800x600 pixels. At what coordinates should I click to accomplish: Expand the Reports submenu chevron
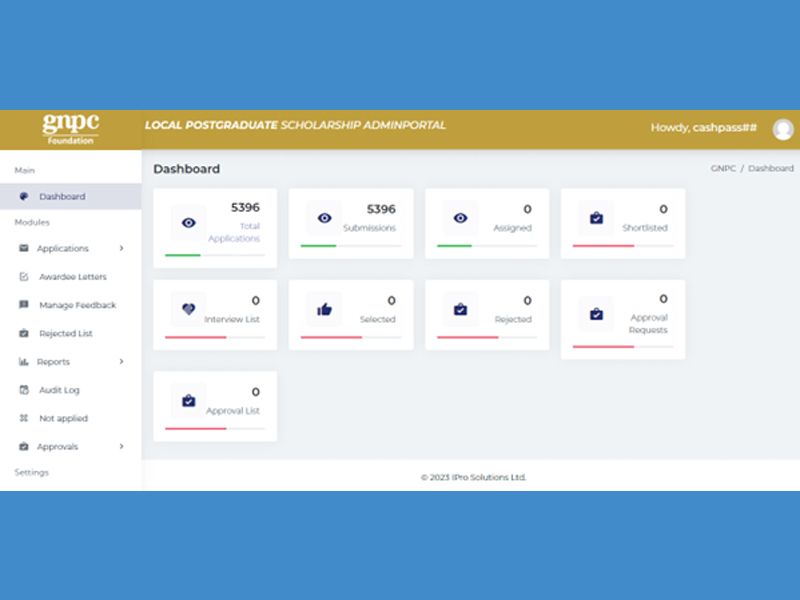121,362
